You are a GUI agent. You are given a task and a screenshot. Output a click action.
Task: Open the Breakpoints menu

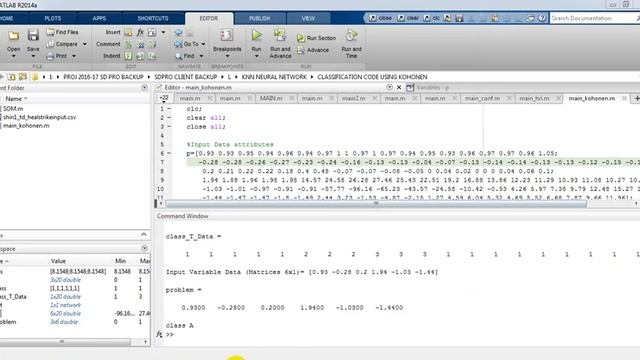227,44
